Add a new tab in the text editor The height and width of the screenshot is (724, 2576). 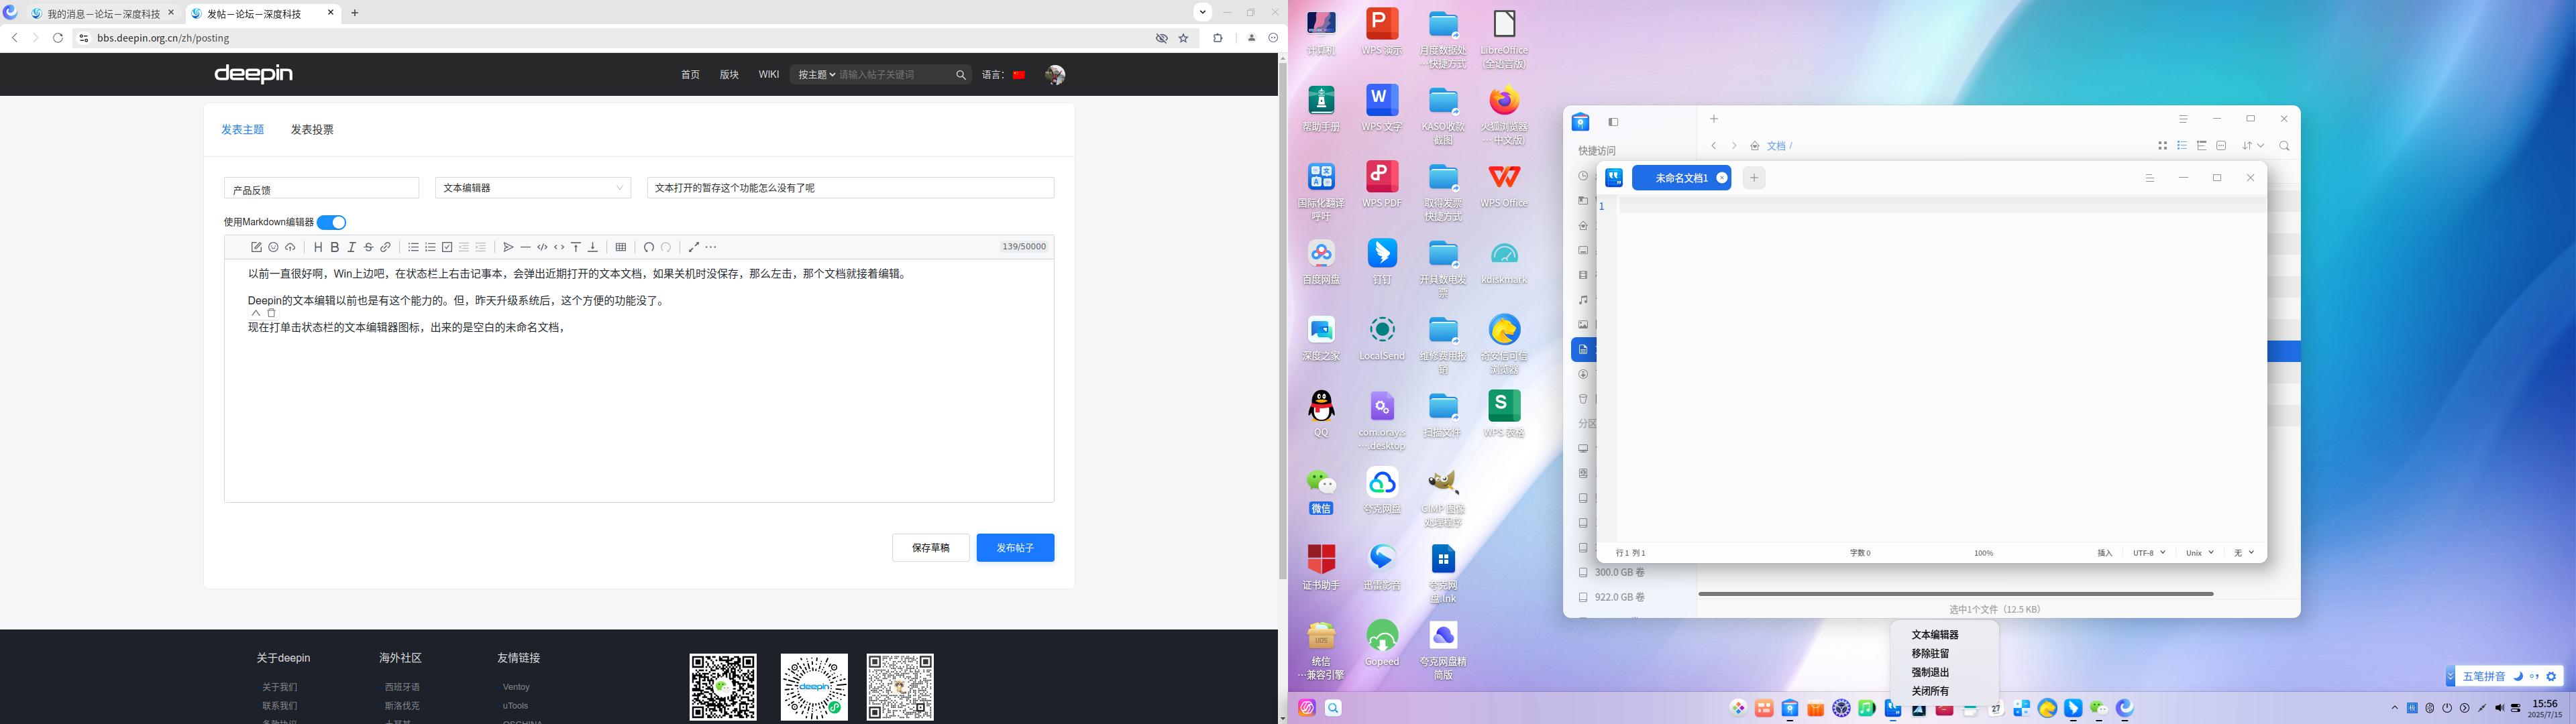[x=1753, y=178]
